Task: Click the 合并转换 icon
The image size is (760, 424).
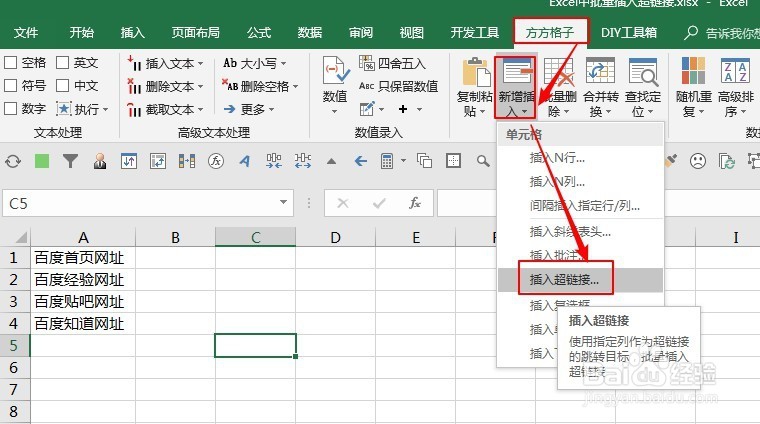Action: [600, 71]
